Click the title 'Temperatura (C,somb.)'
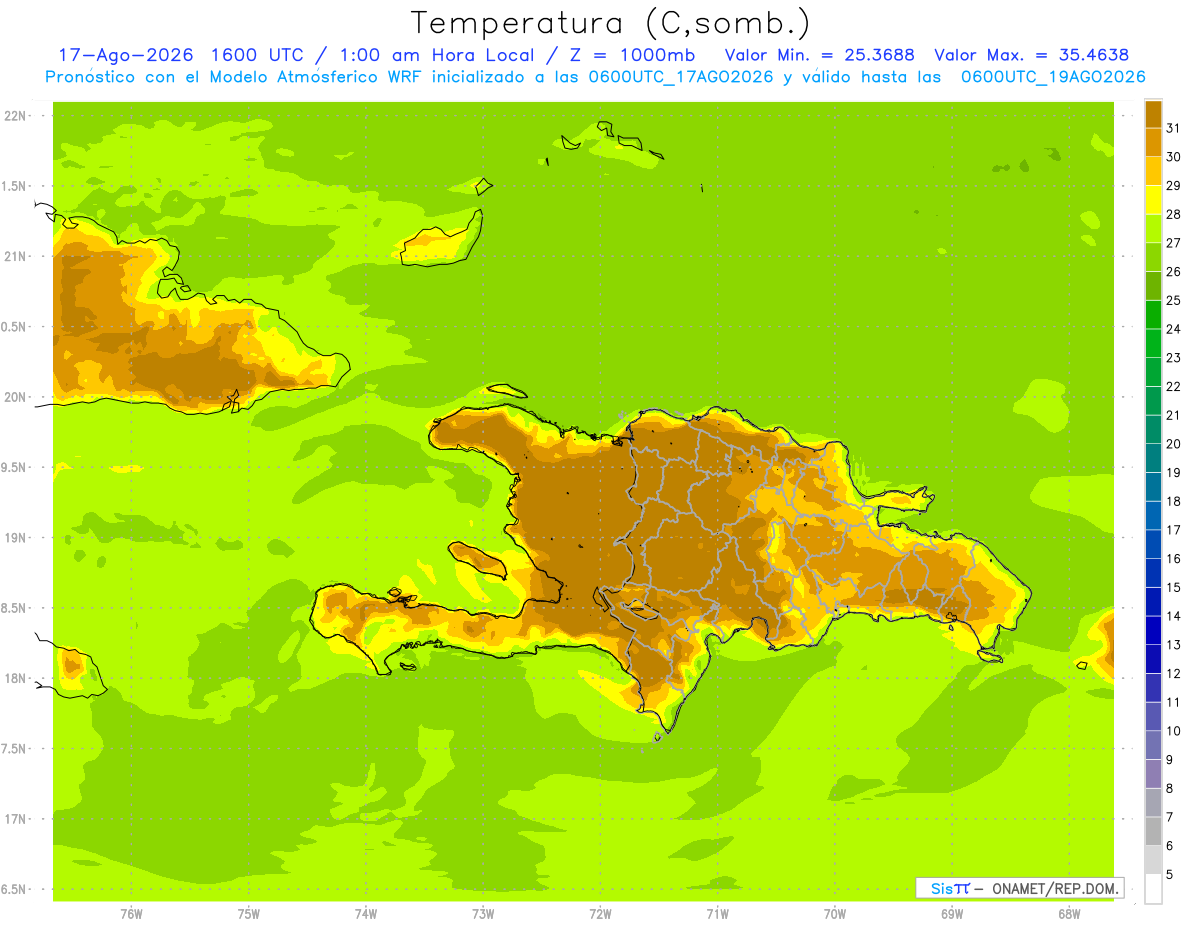 (x=609, y=23)
